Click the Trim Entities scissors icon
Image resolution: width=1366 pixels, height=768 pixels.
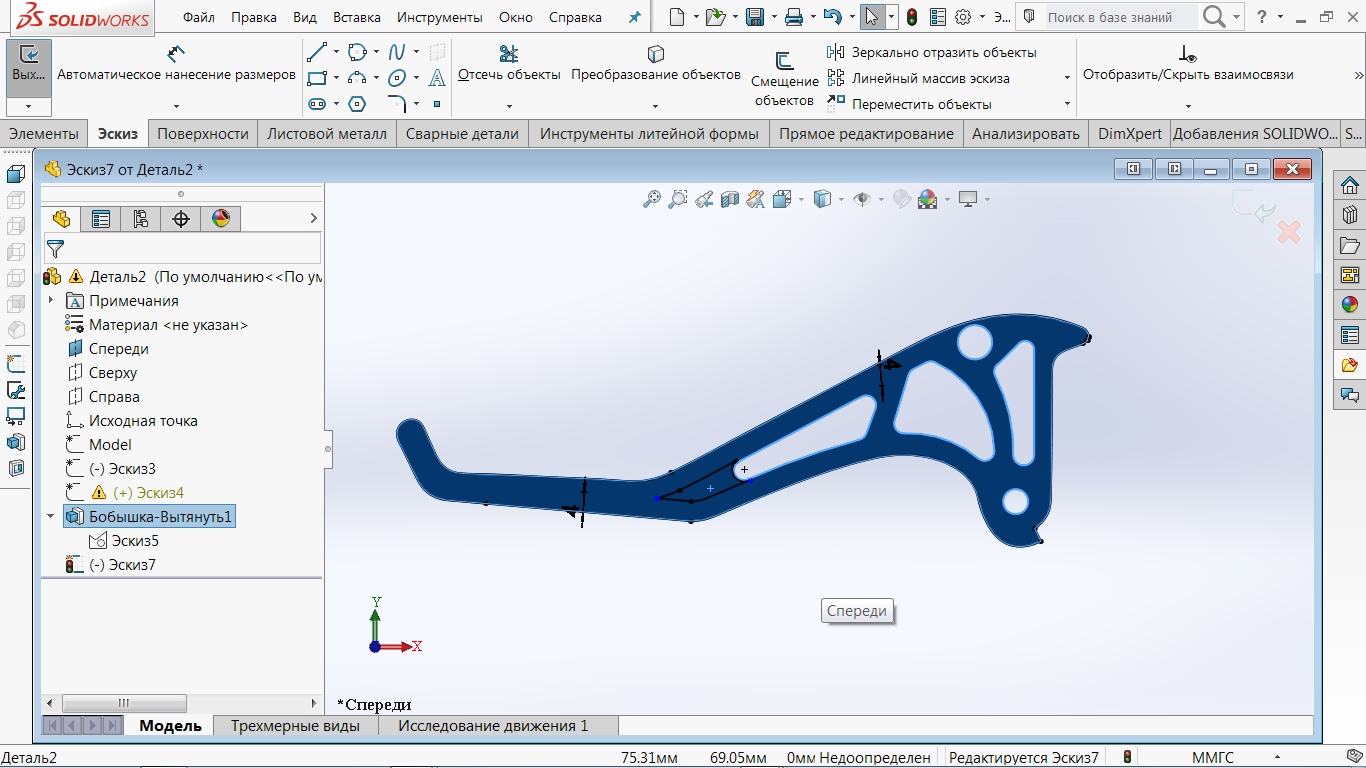[x=508, y=53]
